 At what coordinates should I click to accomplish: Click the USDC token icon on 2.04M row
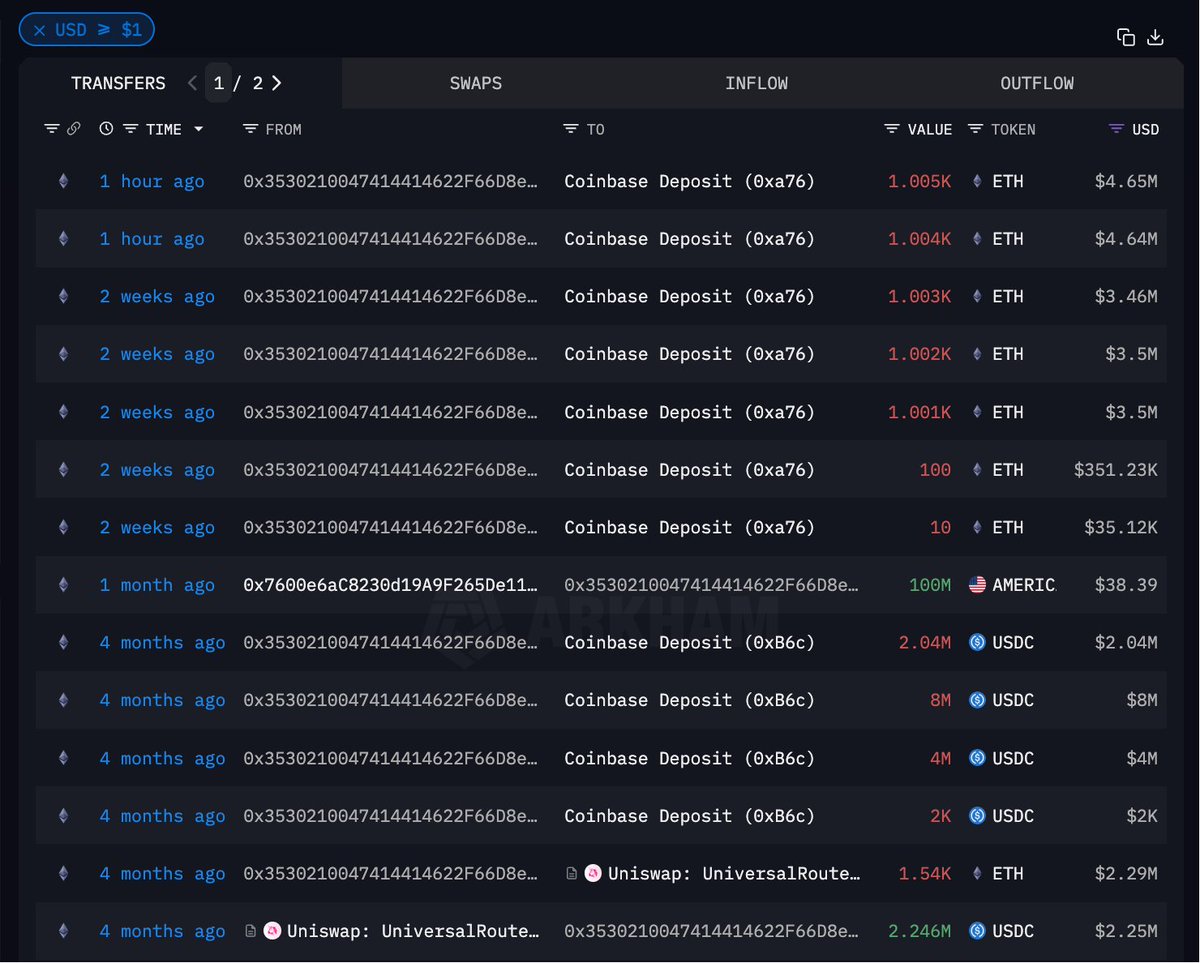pyautogui.click(x=978, y=643)
